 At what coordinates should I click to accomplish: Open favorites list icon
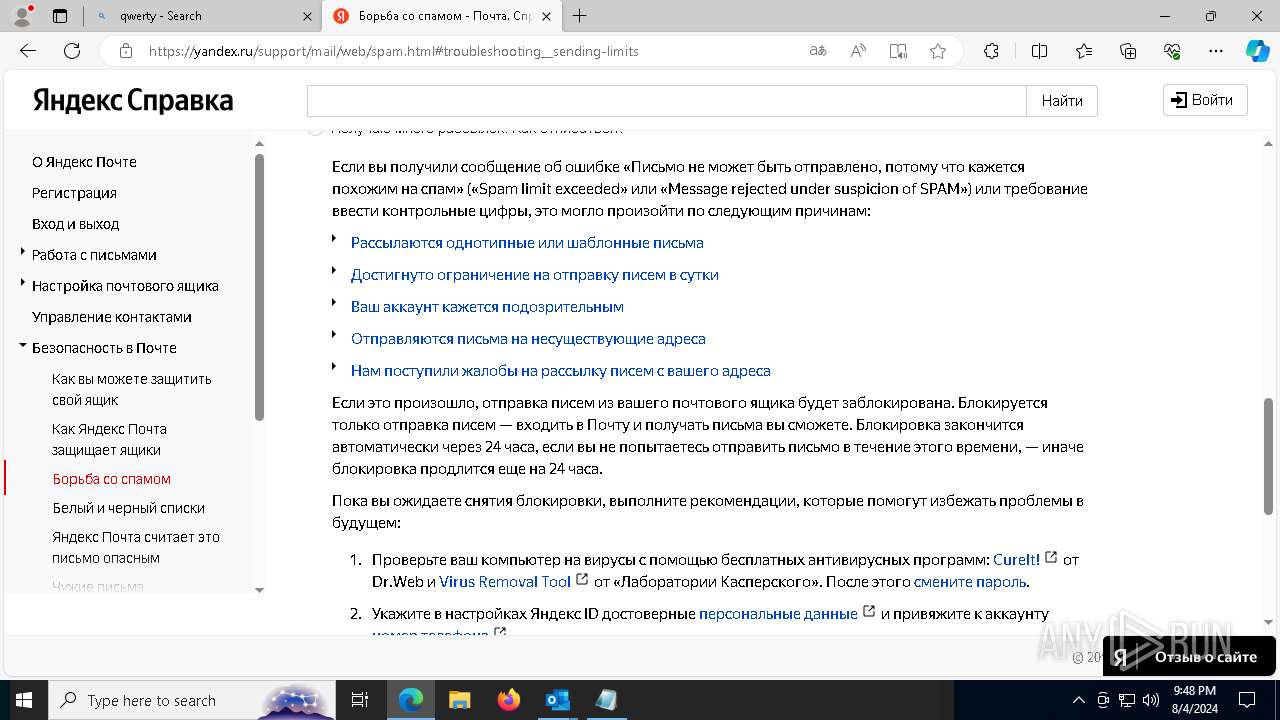1084,51
